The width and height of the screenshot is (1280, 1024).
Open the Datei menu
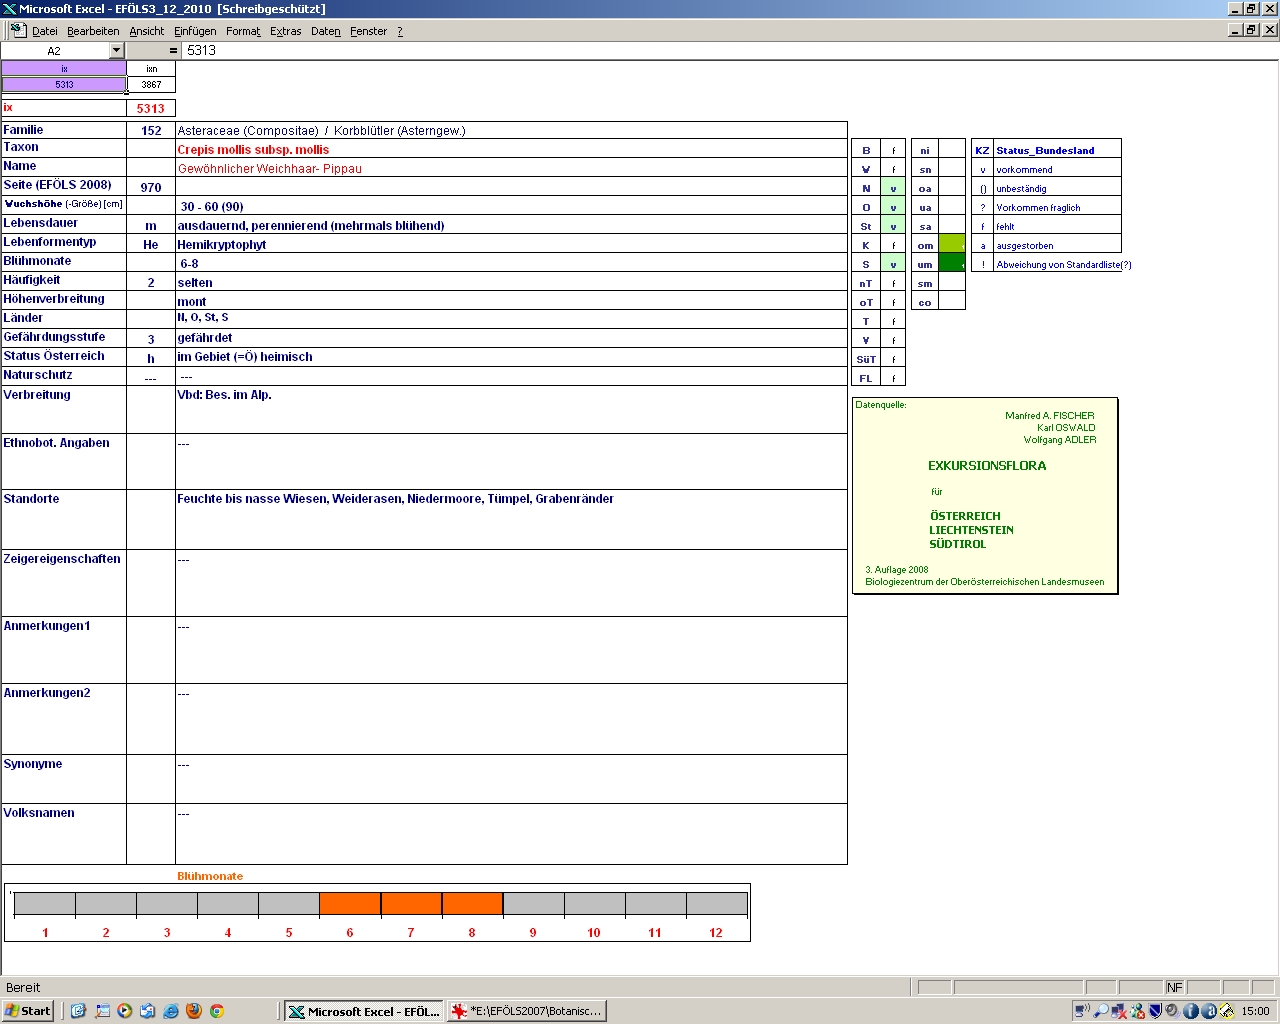[45, 31]
